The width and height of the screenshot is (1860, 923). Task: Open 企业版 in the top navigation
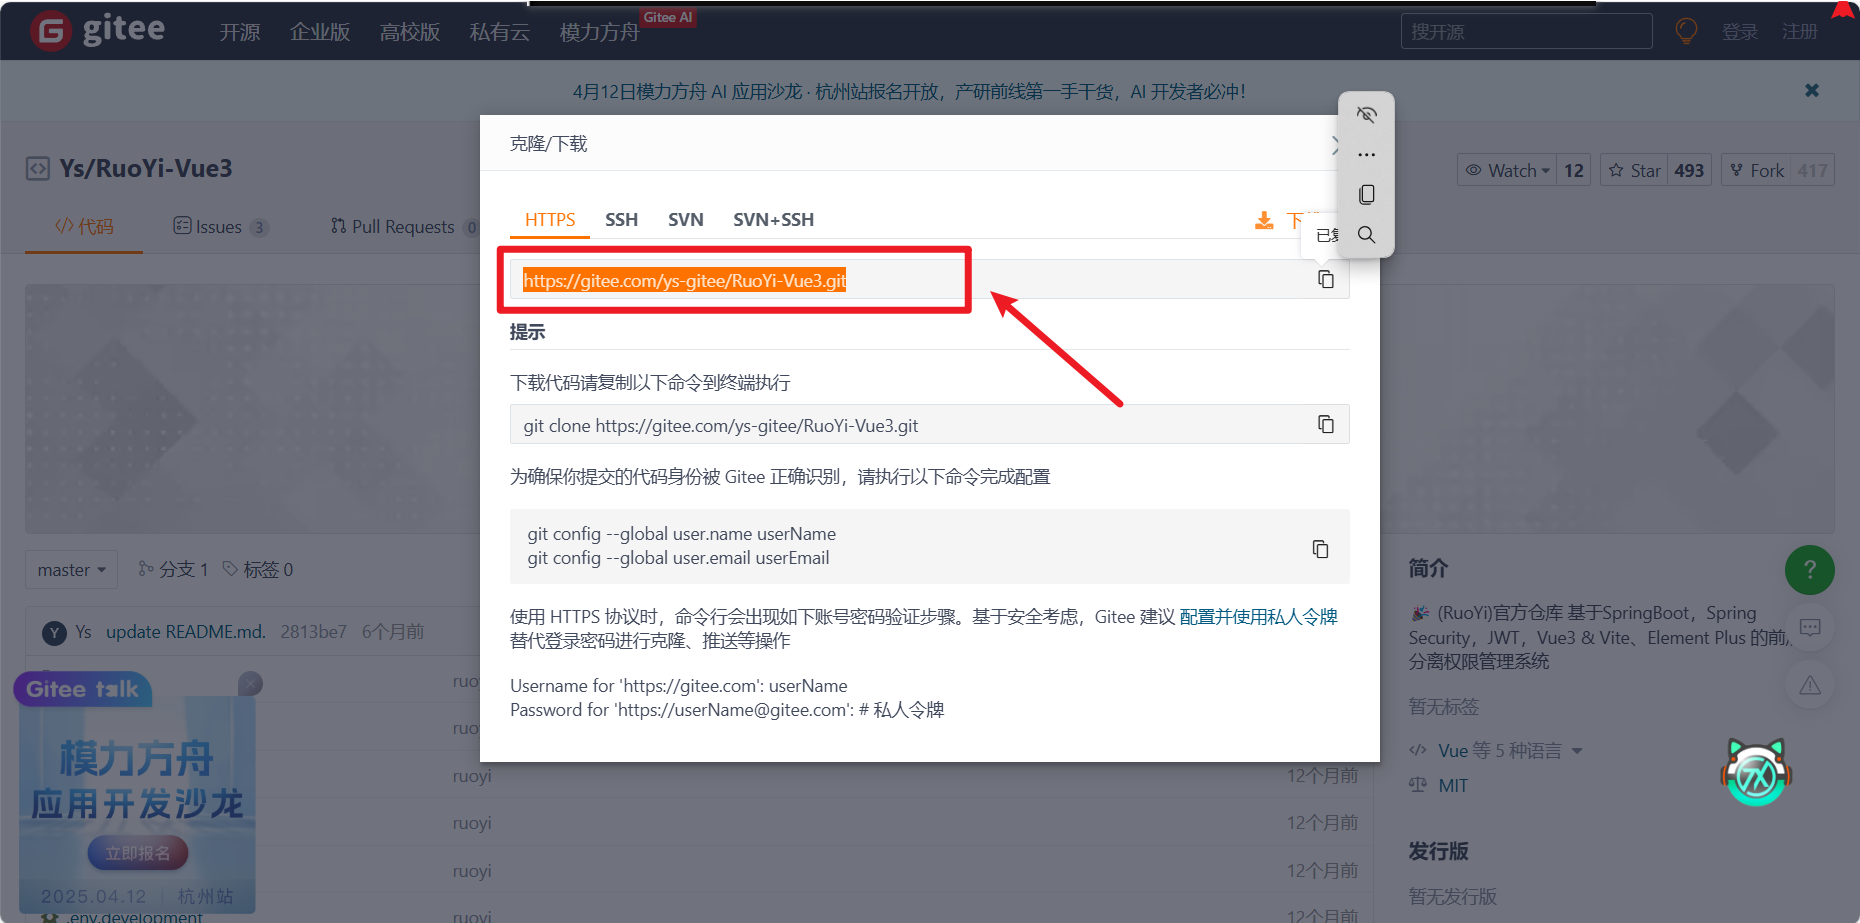[x=320, y=32]
